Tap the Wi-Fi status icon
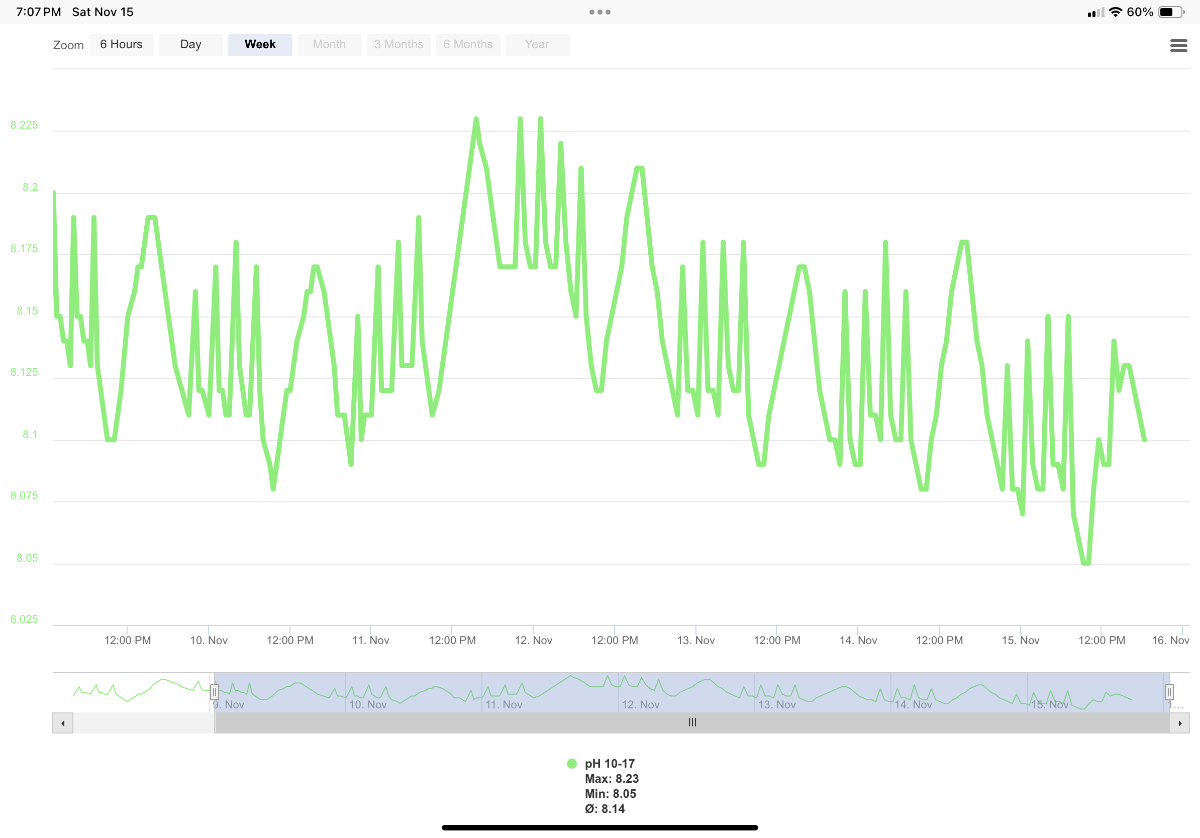 (1115, 12)
